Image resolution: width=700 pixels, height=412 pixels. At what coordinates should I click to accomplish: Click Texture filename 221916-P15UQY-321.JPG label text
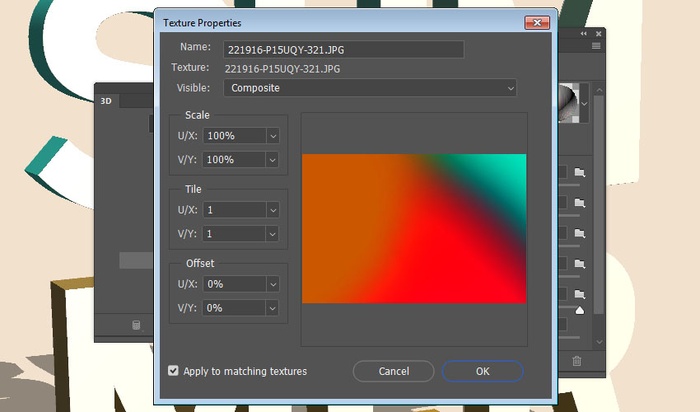(x=282, y=69)
